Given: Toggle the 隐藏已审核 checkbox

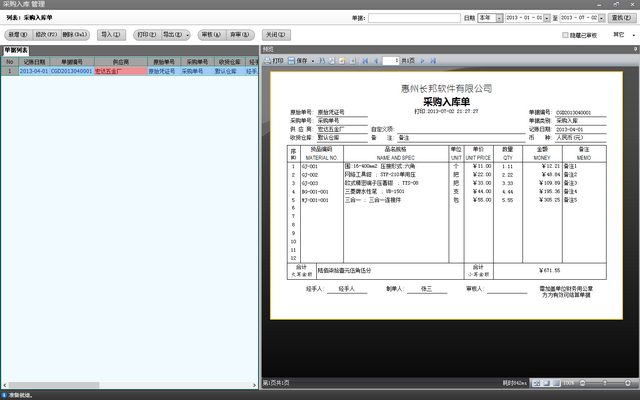Looking at the screenshot, I should coord(565,35).
